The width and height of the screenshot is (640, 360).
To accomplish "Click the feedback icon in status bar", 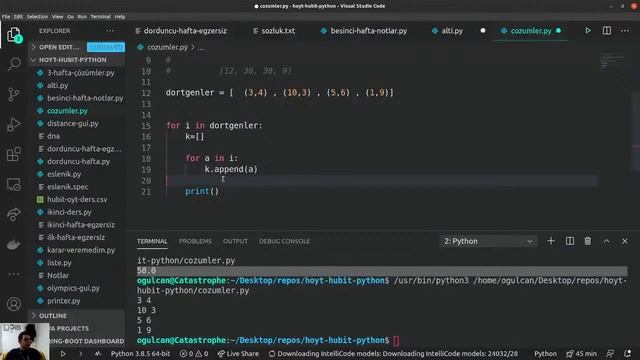I will (x=610, y=353).
